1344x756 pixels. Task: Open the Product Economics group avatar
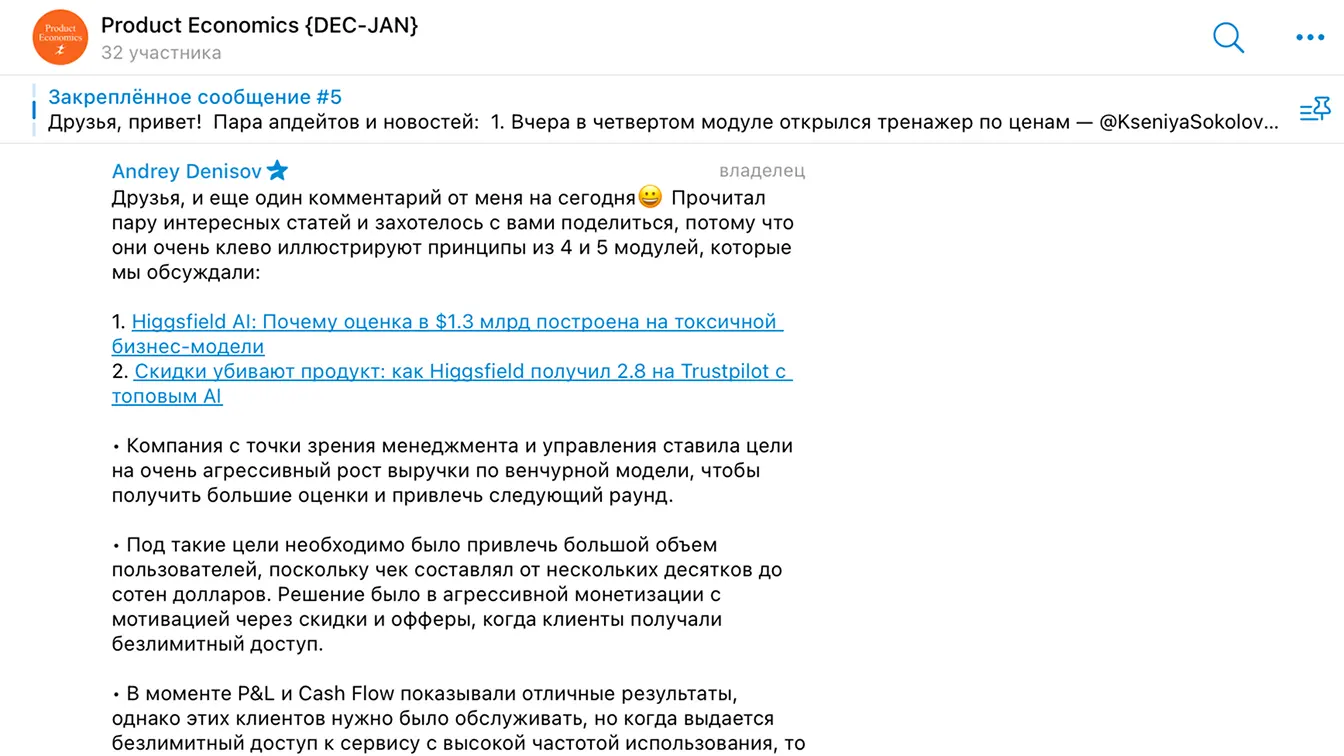click(x=60, y=37)
